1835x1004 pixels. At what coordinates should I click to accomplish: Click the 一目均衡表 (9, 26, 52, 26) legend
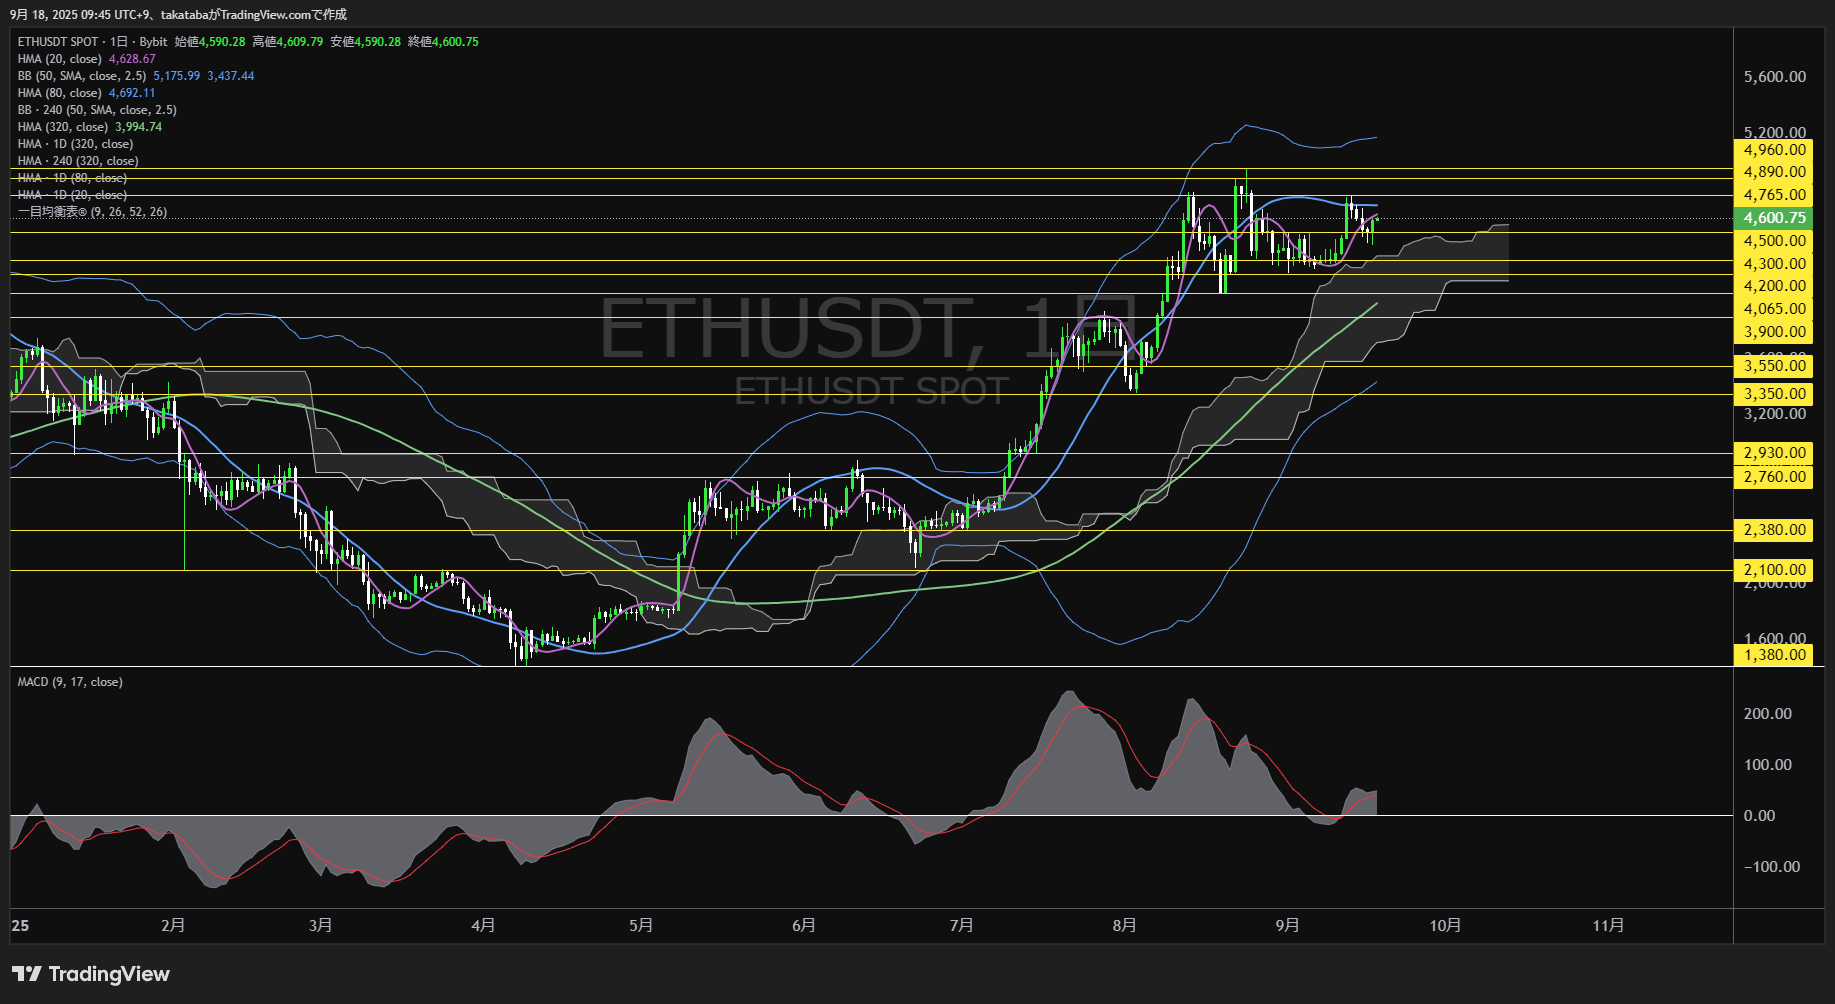tap(92, 212)
